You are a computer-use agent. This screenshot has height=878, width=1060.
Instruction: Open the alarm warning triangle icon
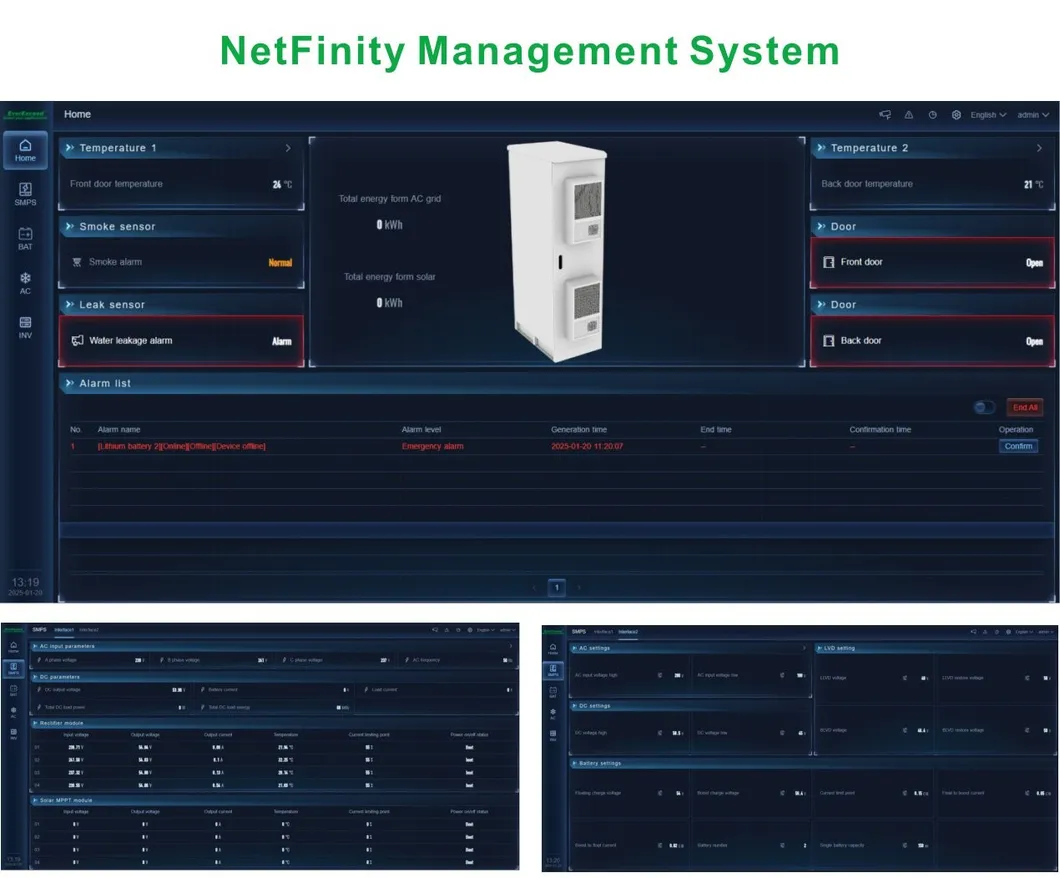click(908, 114)
